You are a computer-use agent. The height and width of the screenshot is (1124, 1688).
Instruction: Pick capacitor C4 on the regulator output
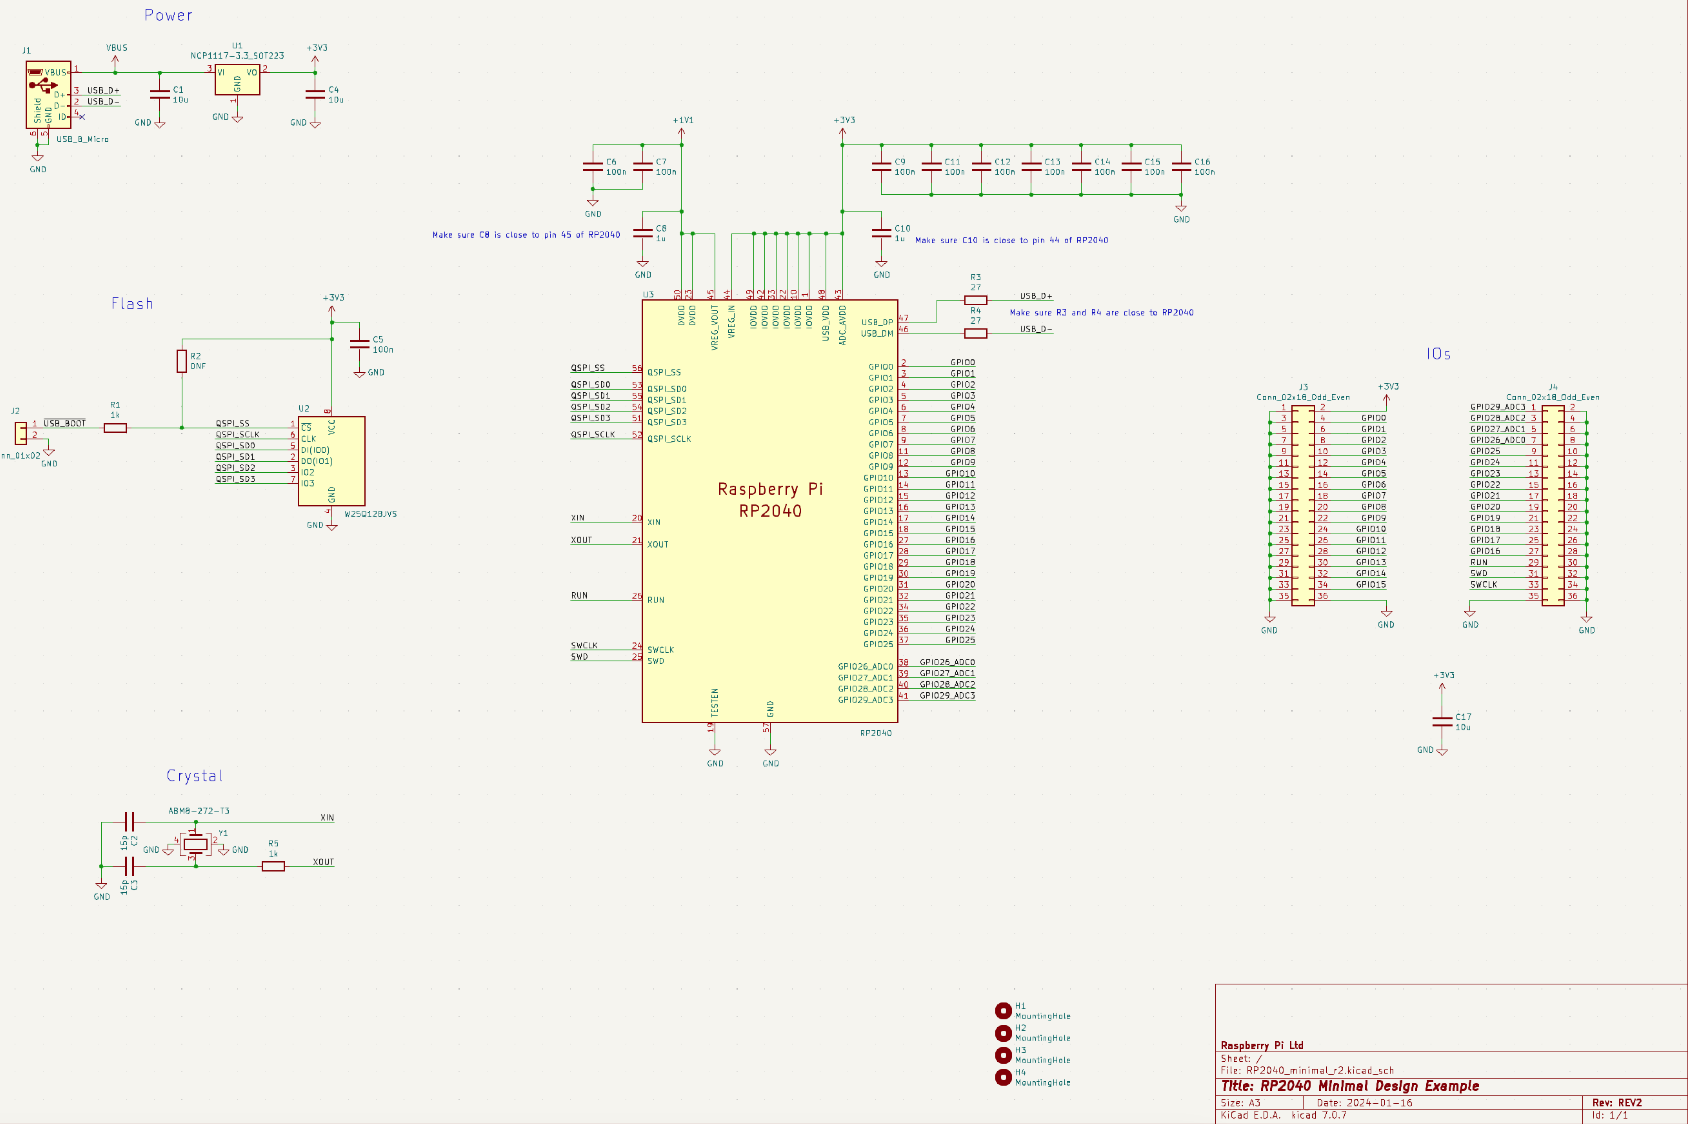315,94
